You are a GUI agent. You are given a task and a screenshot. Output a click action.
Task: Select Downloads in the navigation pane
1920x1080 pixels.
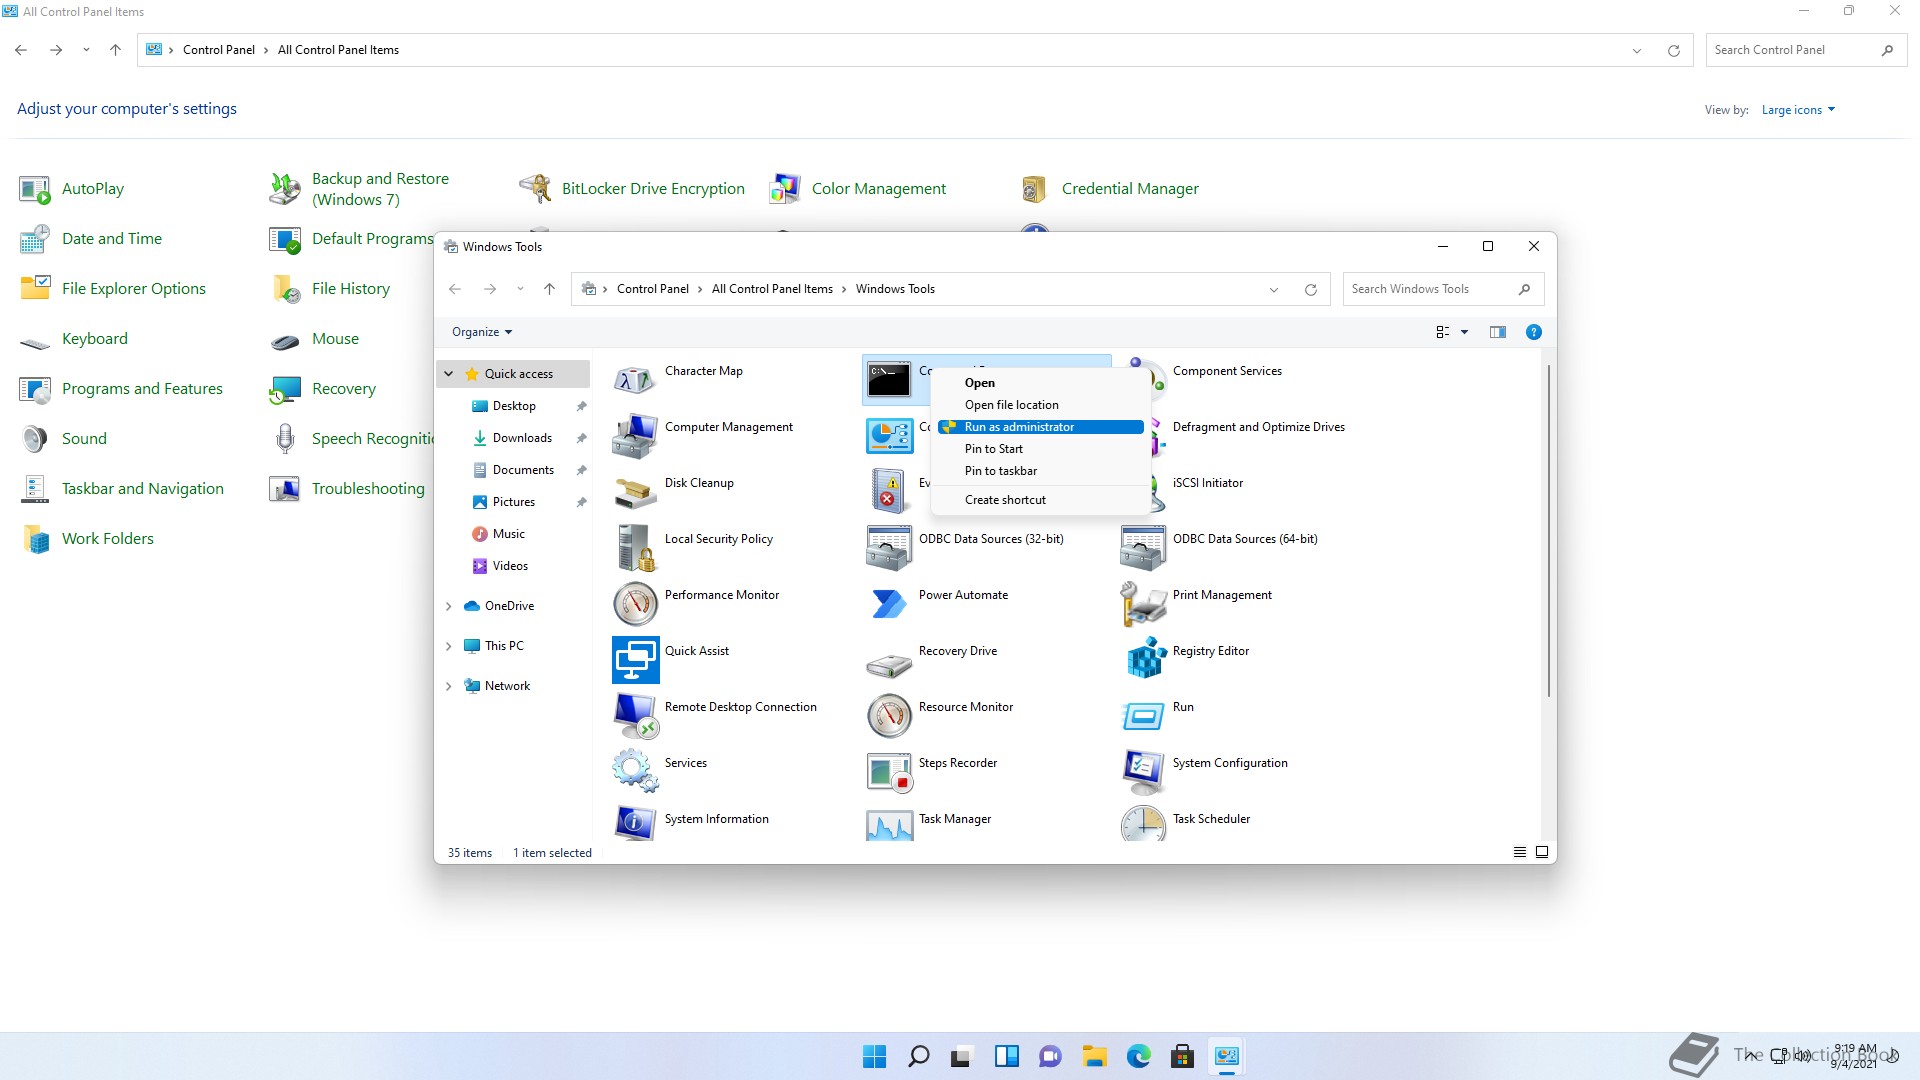click(x=521, y=438)
